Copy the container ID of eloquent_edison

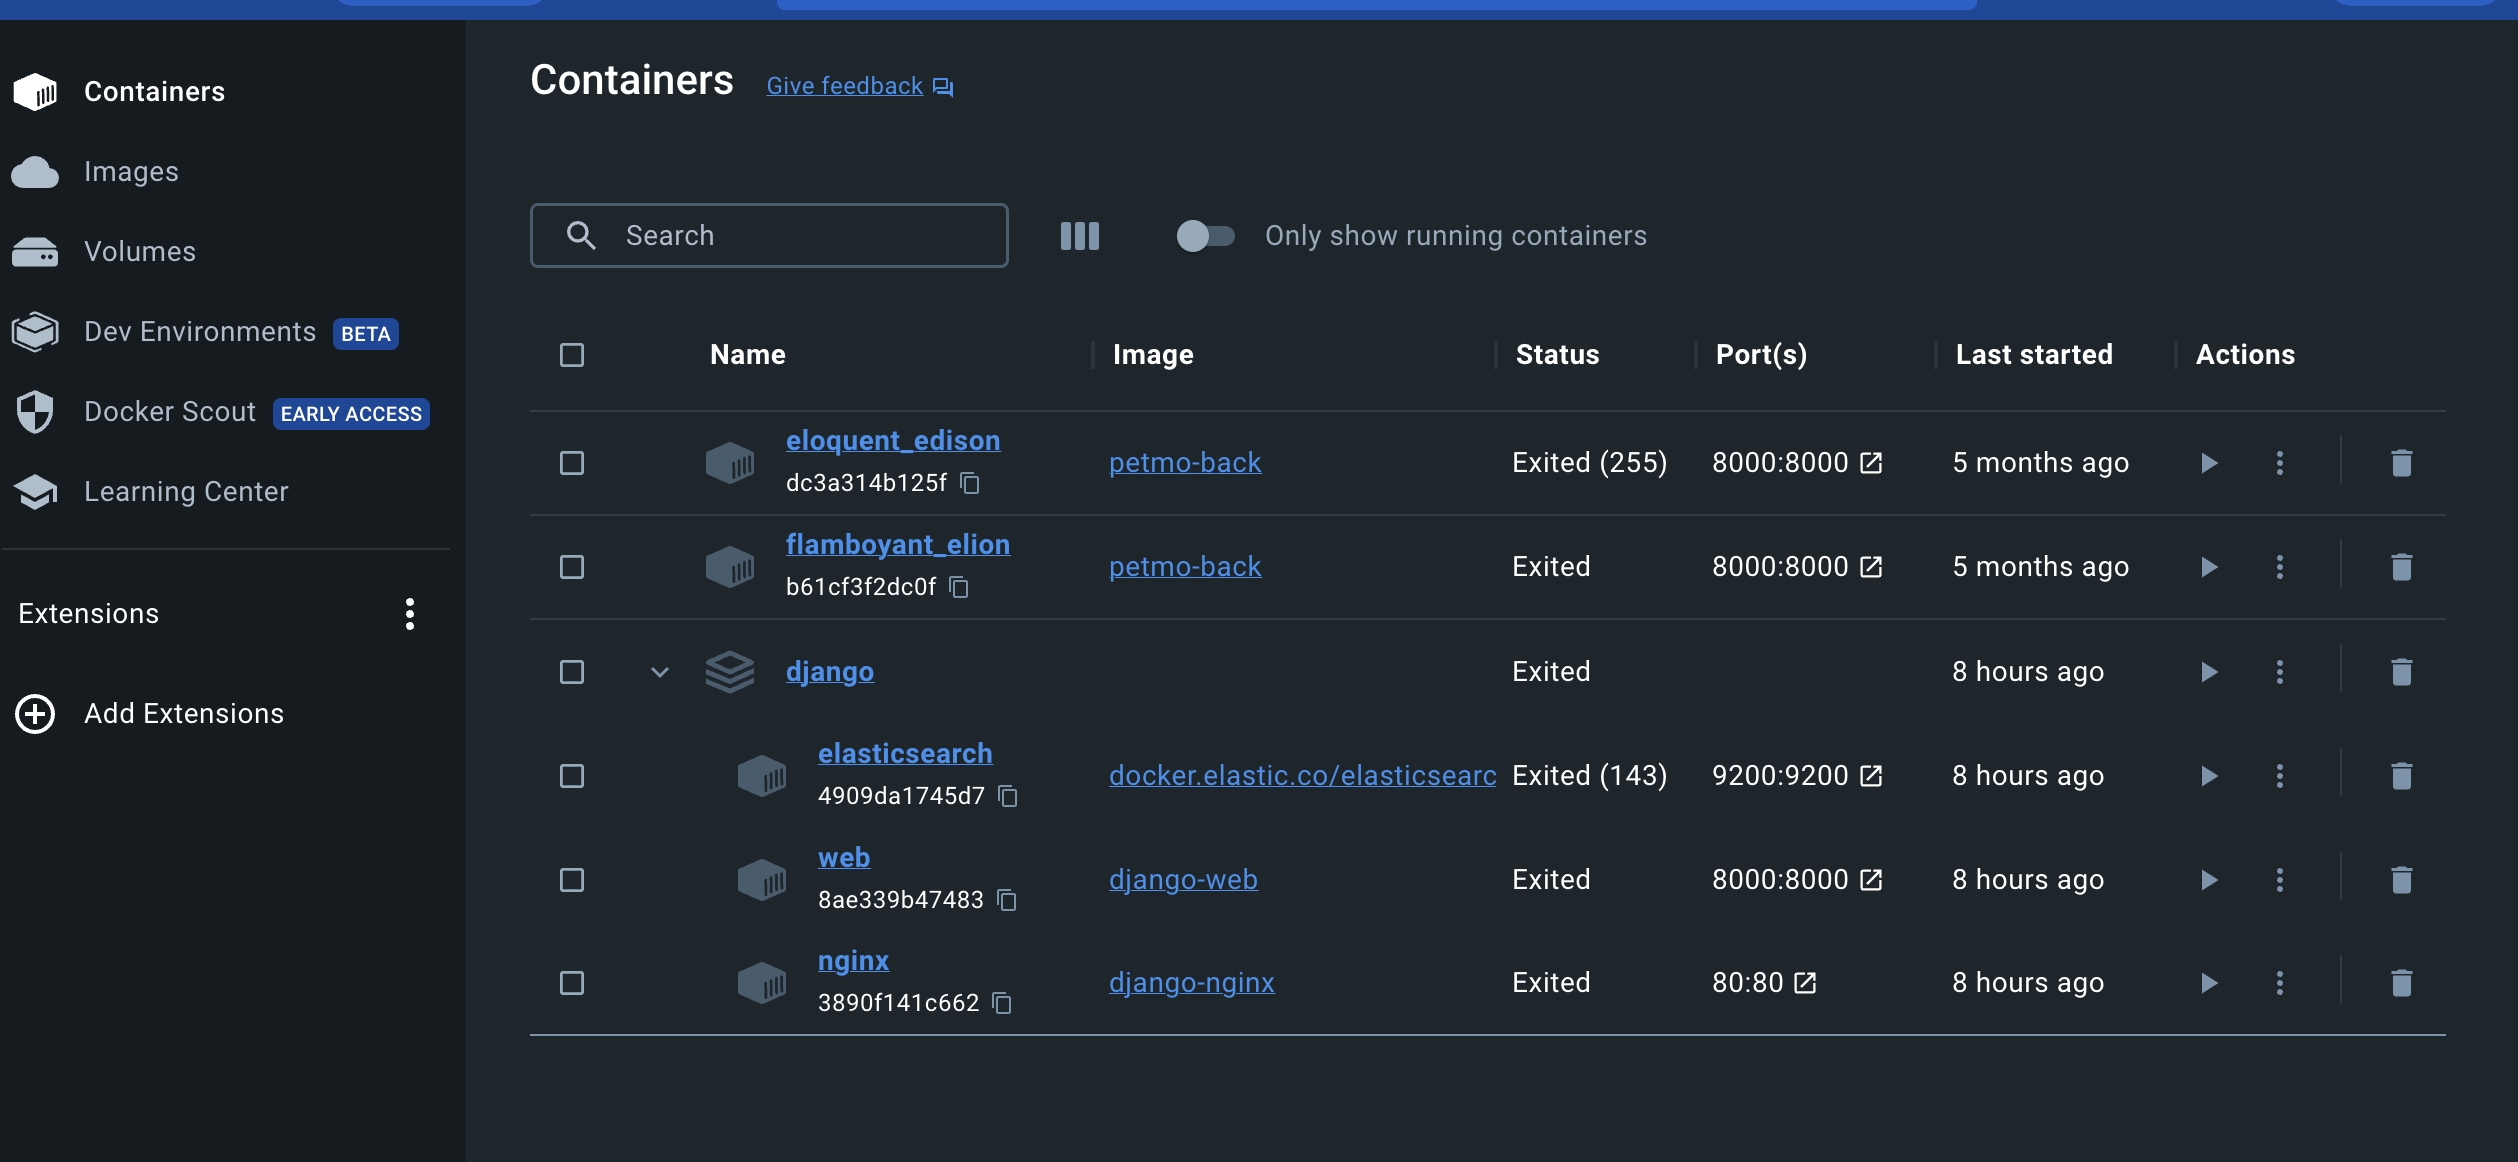pos(969,483)
